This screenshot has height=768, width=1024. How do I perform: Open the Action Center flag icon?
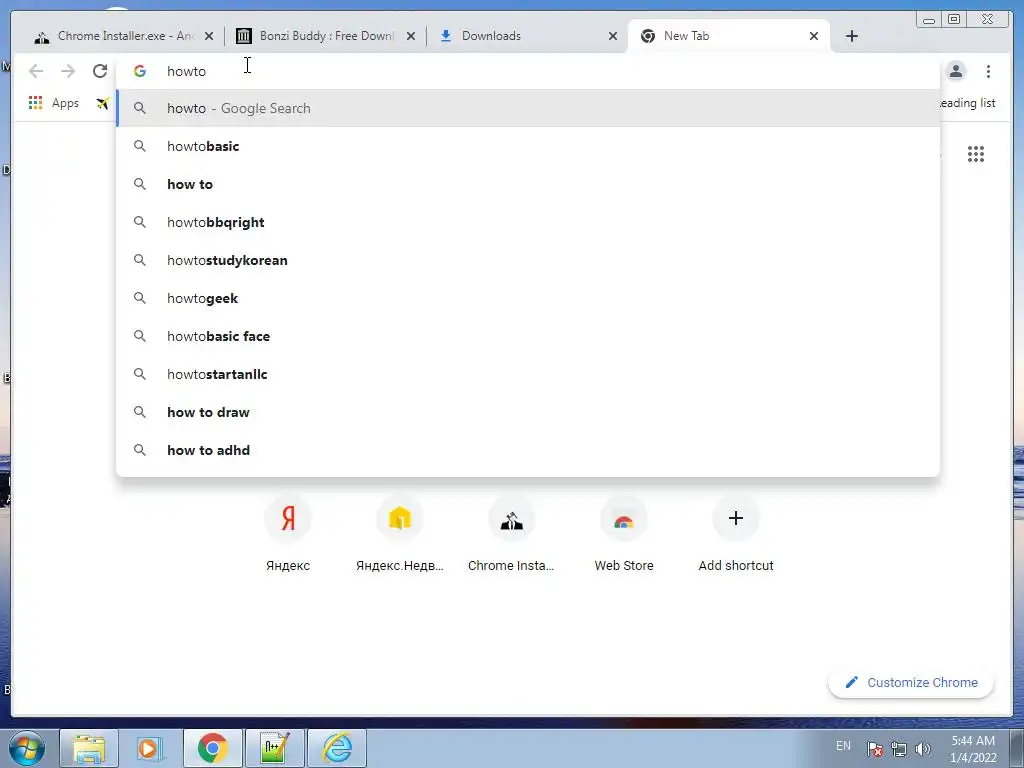875,748
